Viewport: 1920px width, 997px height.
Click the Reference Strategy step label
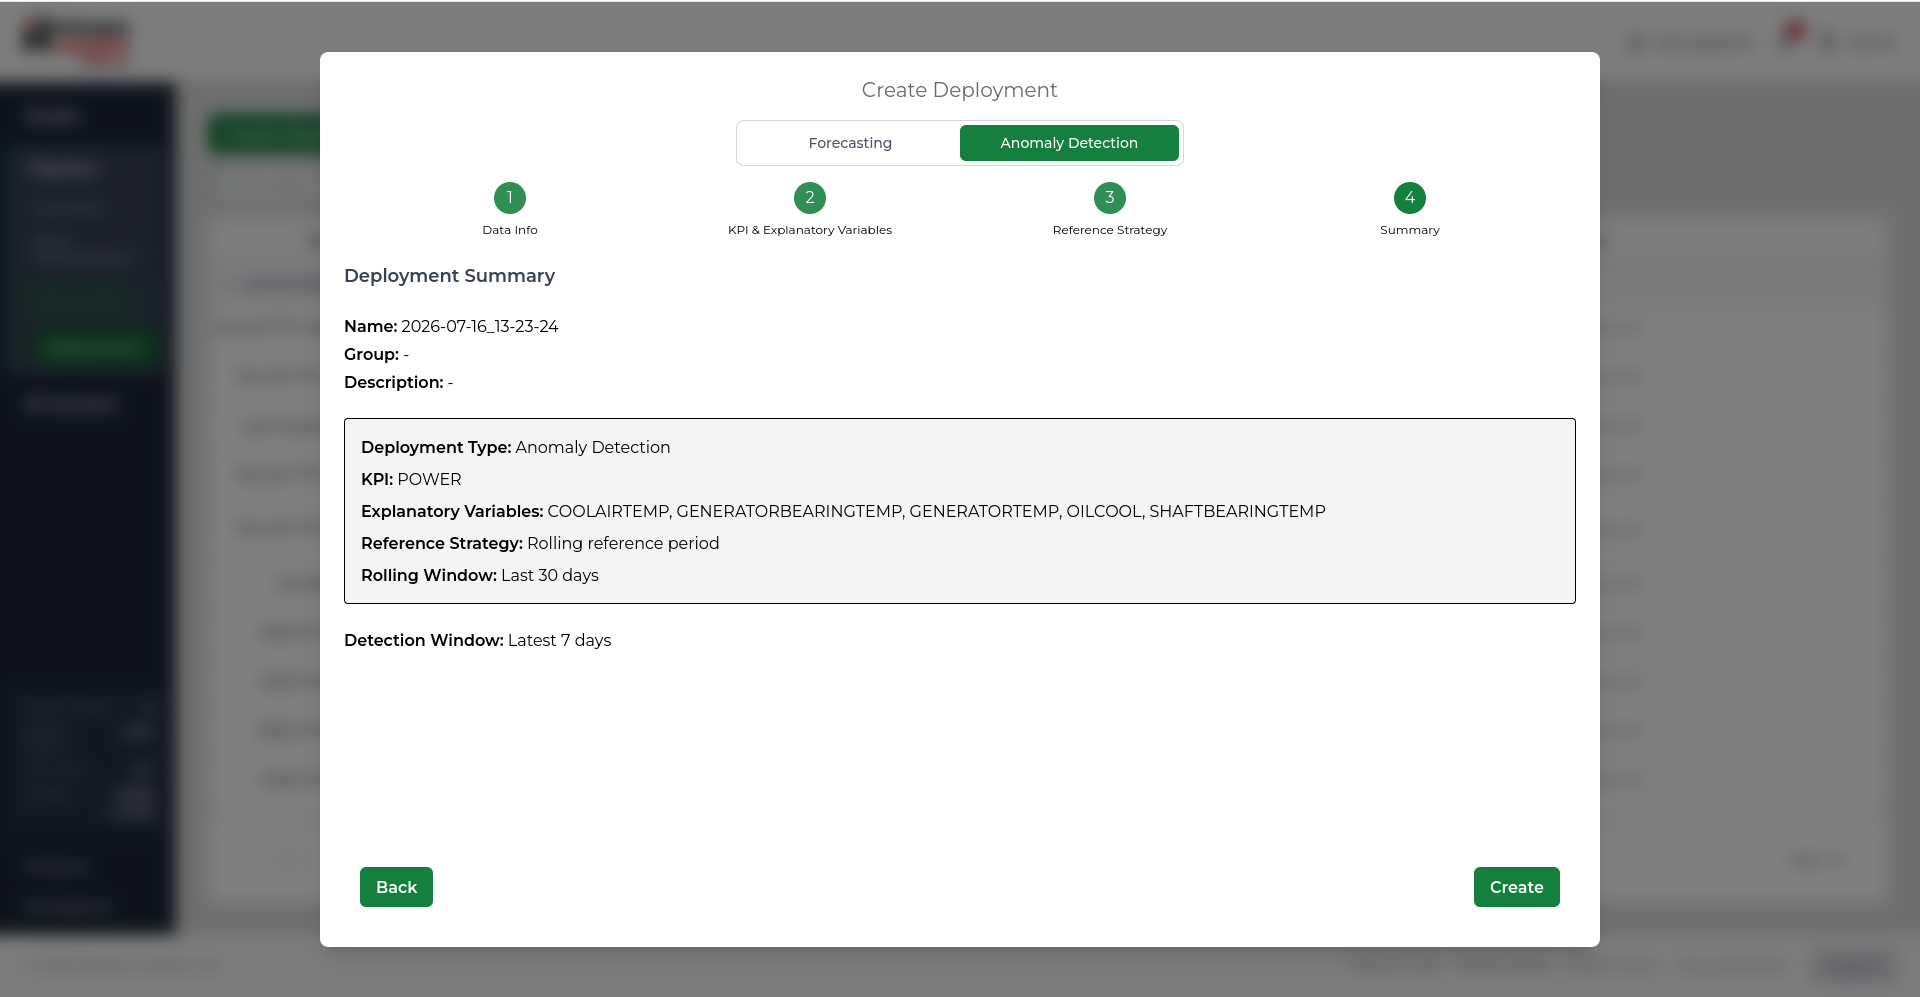pos(1110,230)
